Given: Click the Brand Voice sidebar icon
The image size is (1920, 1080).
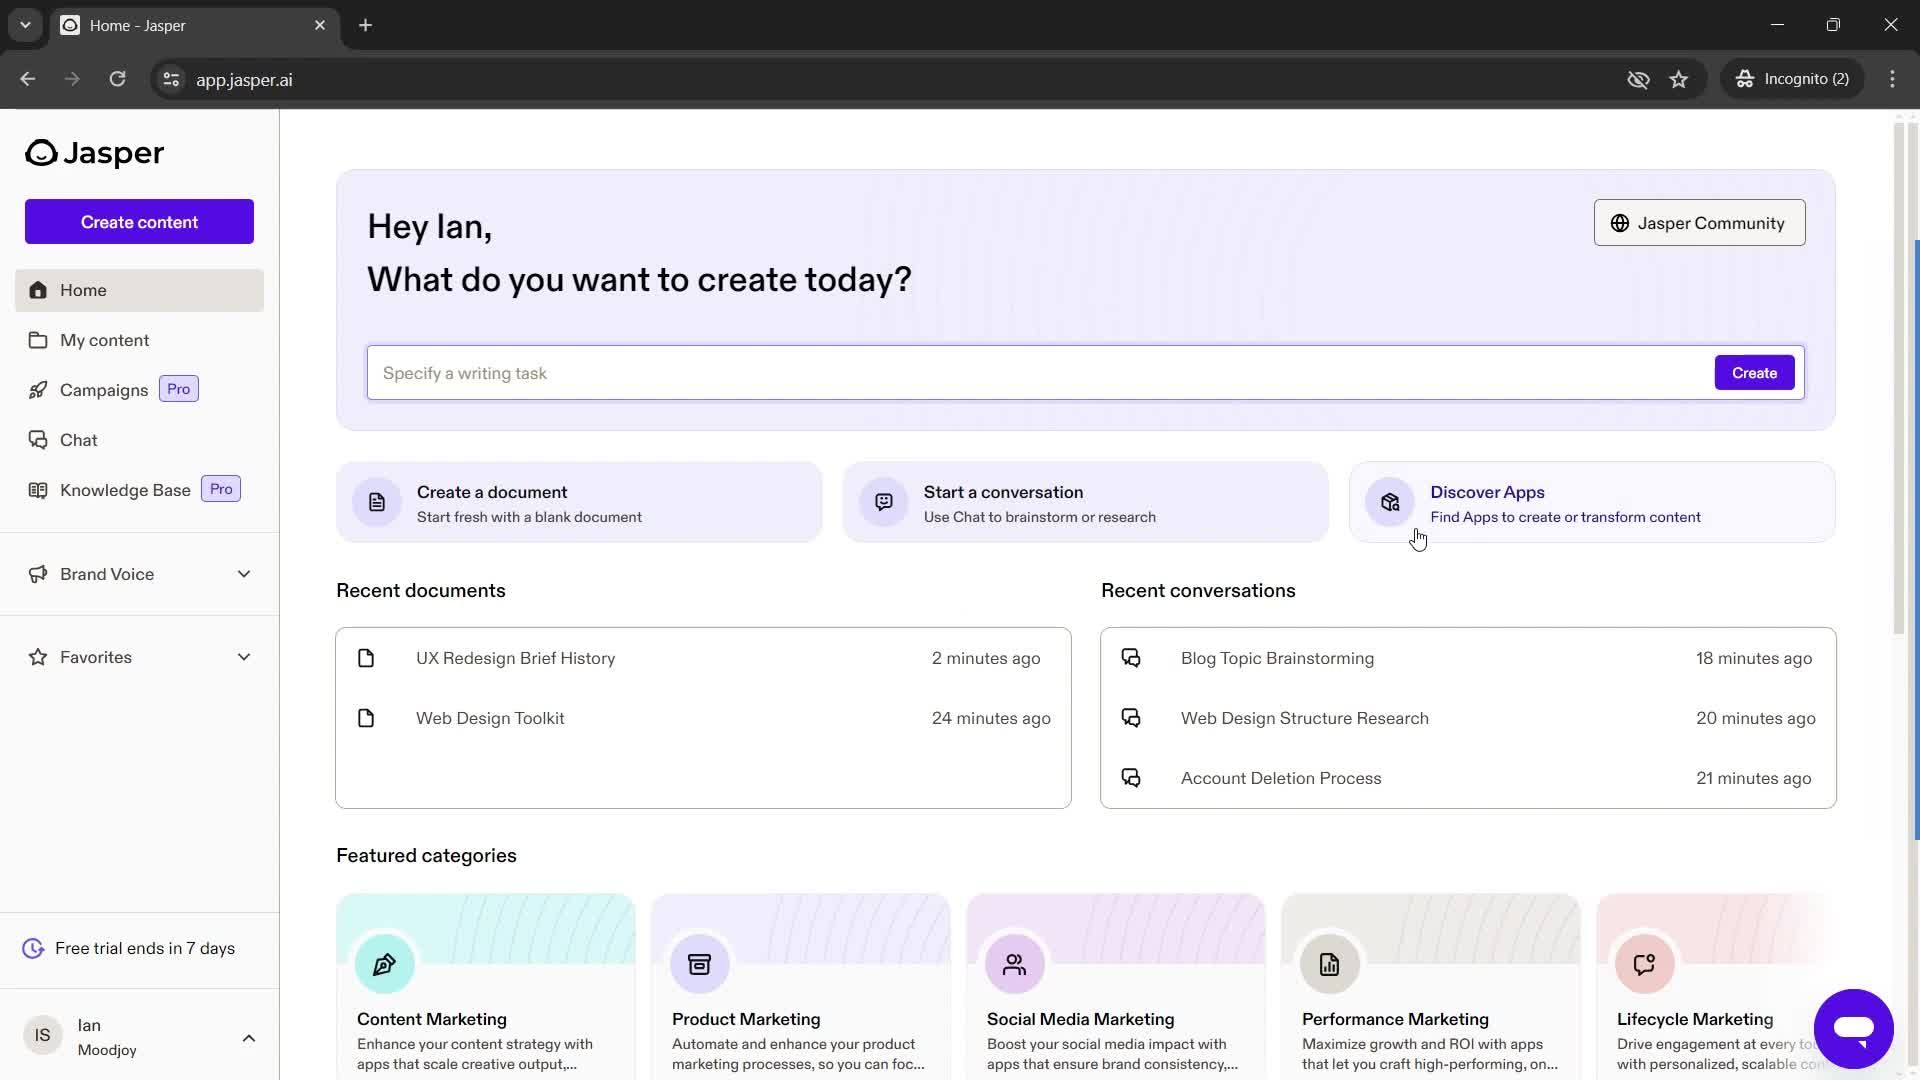Looking at the screenshot, I should click(38, 574).
